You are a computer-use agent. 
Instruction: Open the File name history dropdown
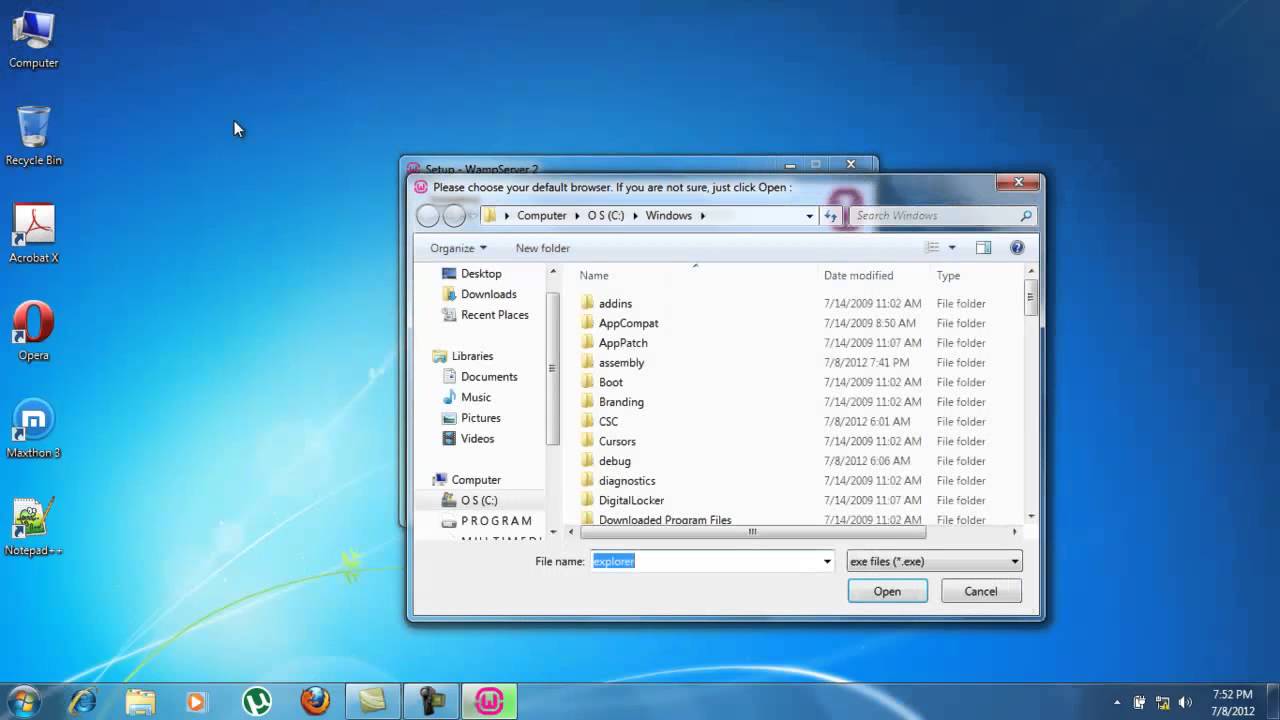[x=827, y=561]
